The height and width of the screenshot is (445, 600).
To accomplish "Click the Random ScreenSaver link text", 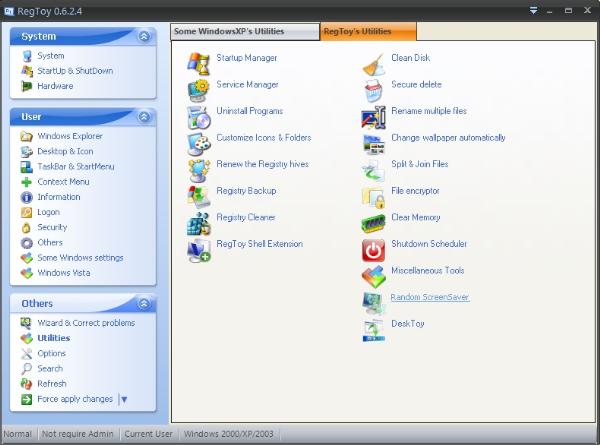I will pos(430,297).
